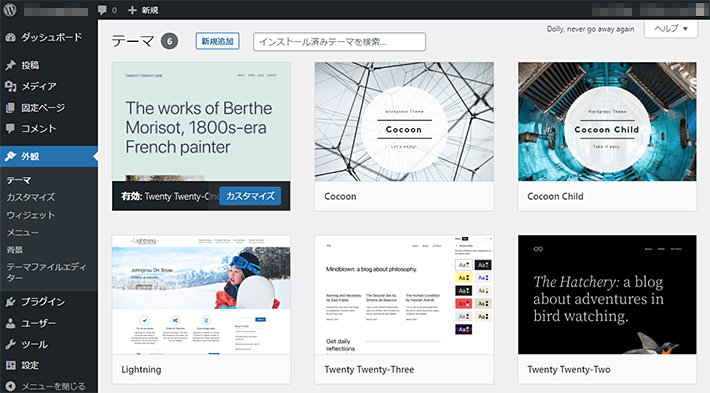Expand the ヘルプ dropdown
This screenshot has width=710, height=393.
coord(671,29)
